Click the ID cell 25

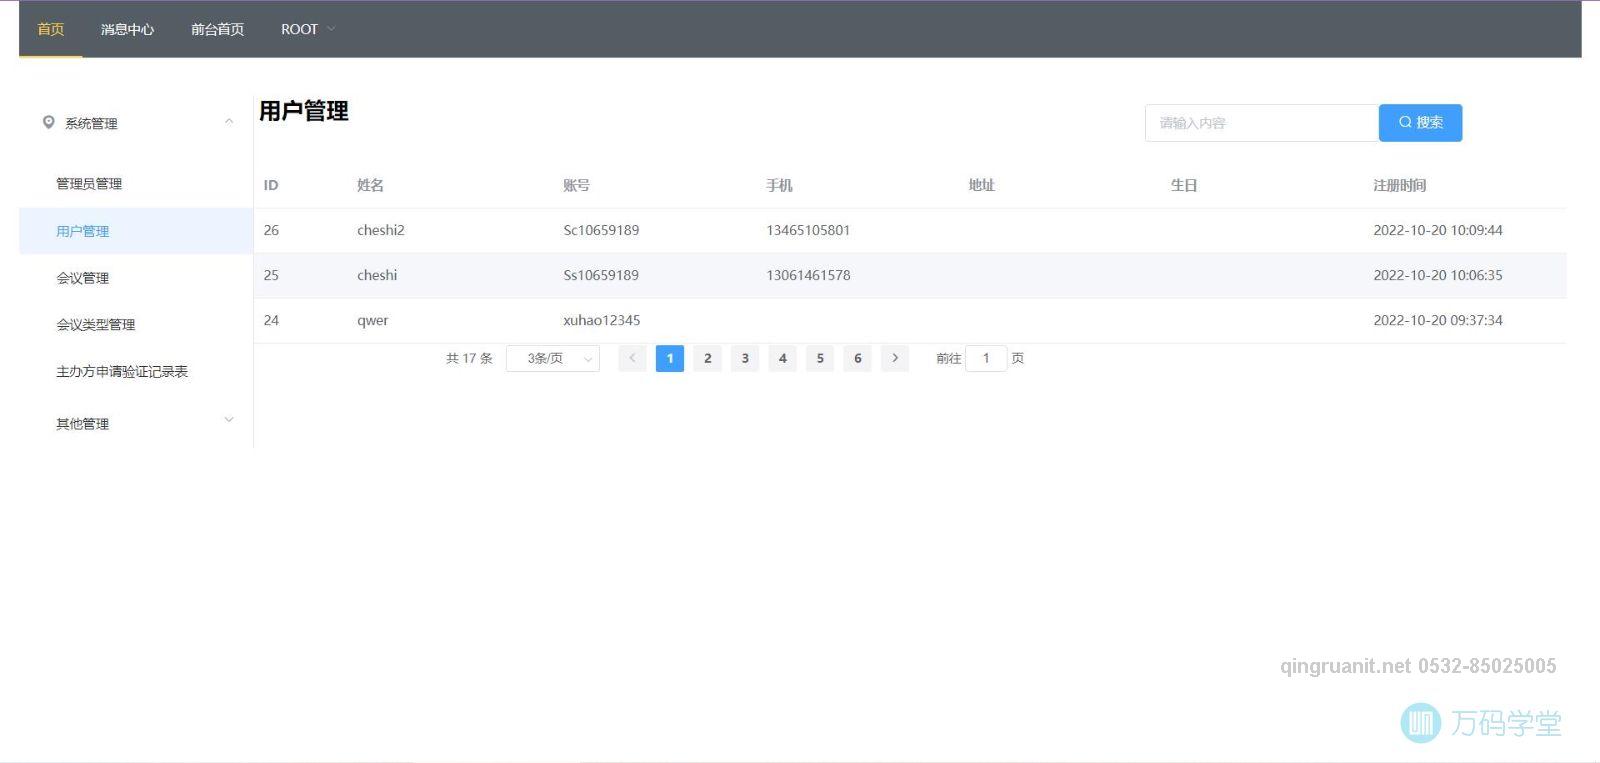[x=271, y=275]
